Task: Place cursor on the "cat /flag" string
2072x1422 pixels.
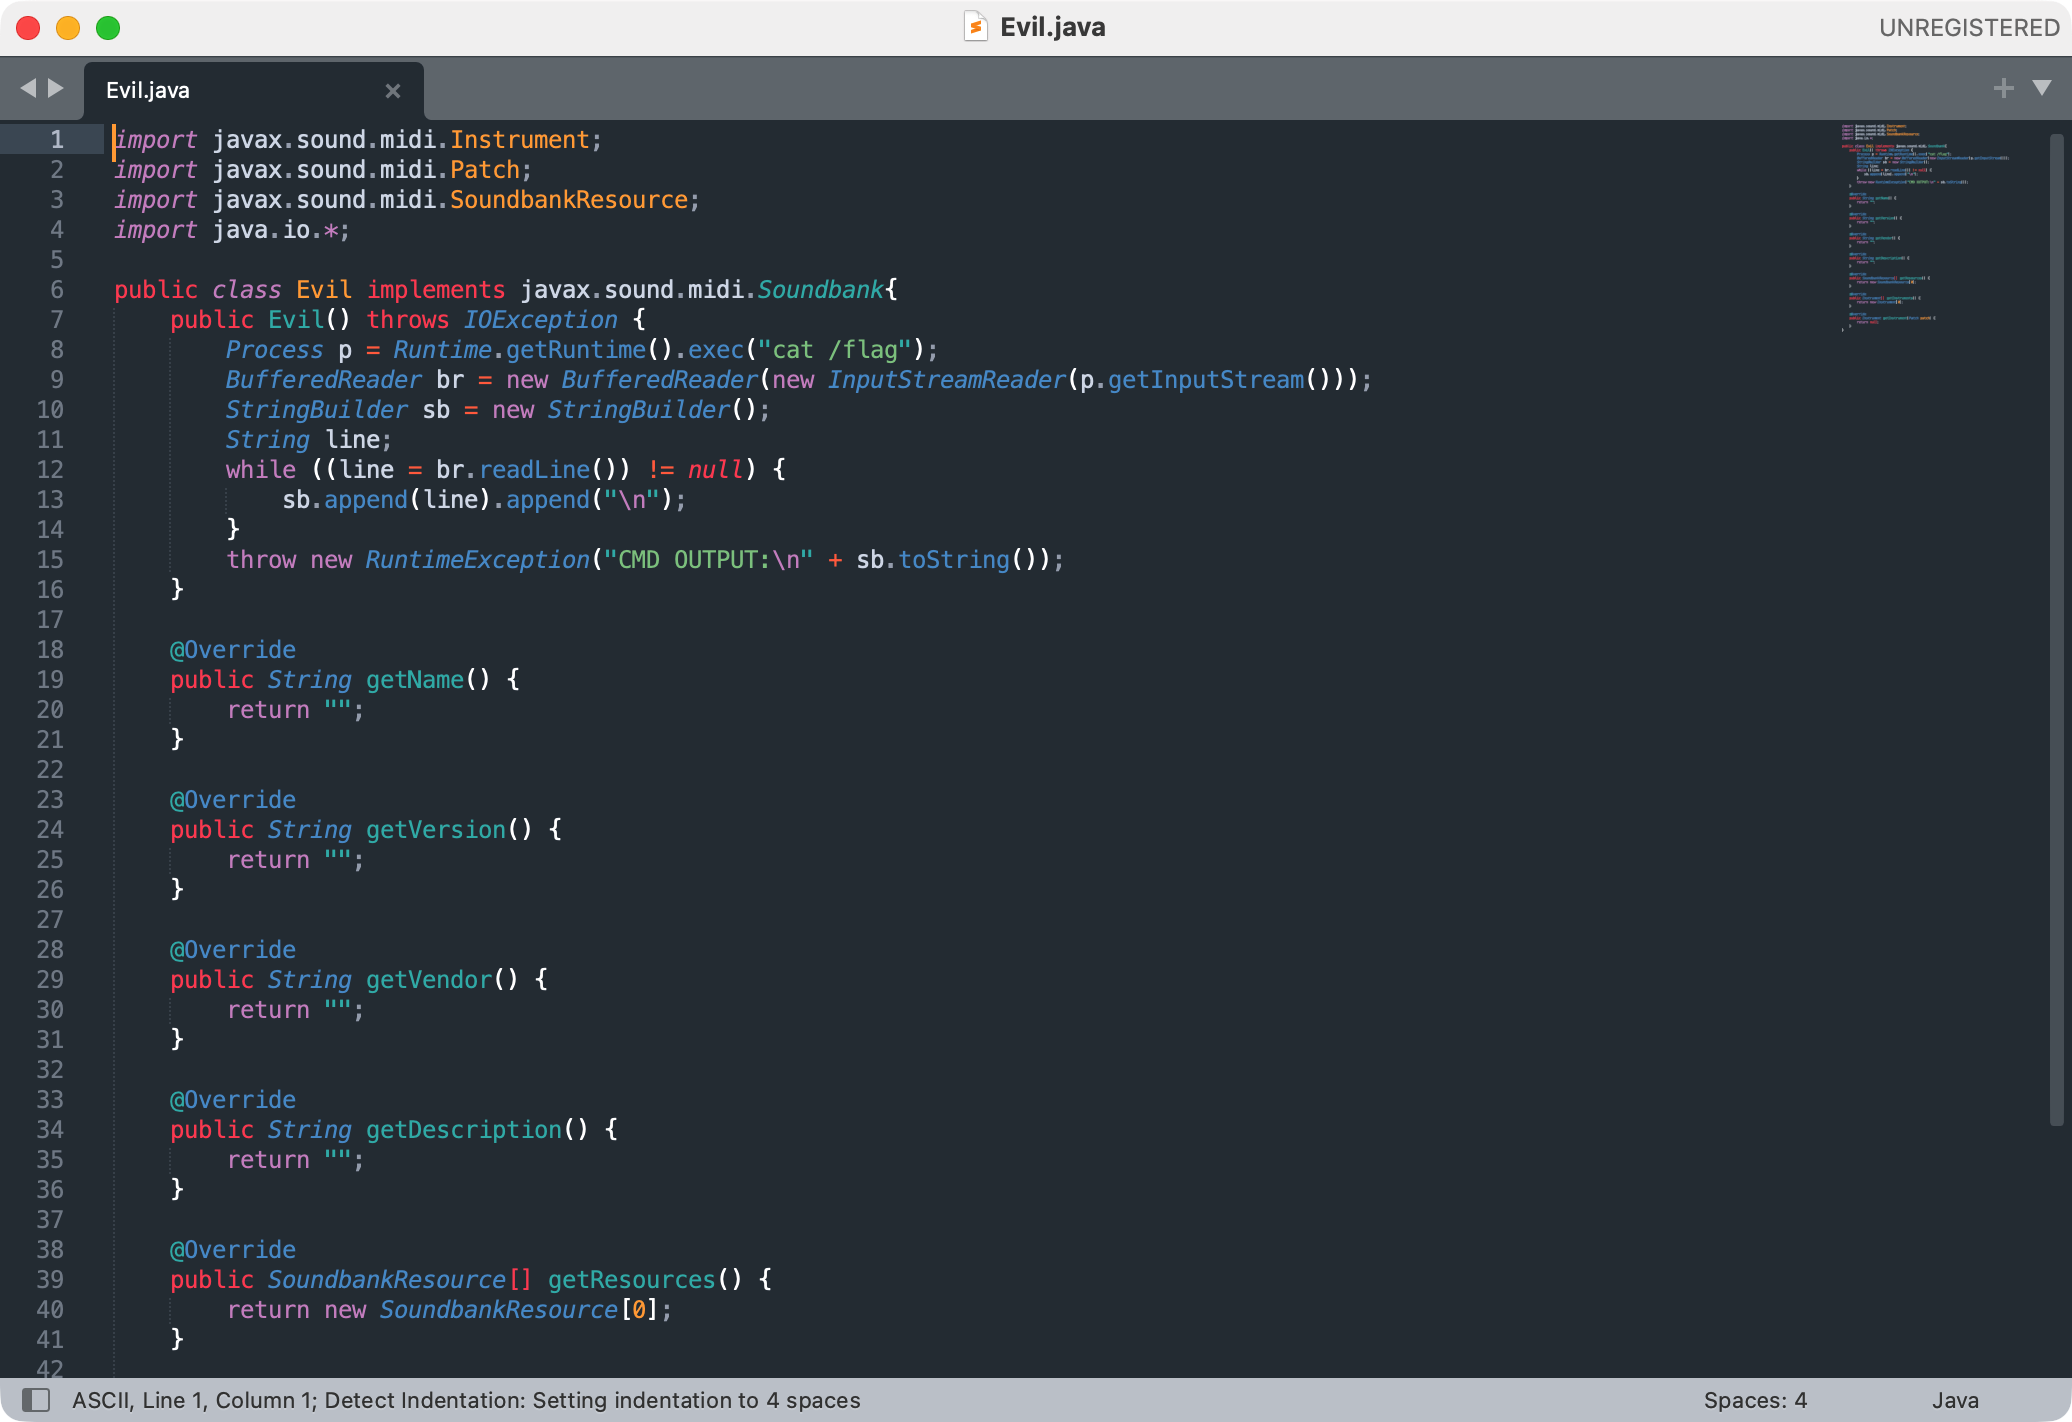Action: tap(834, 350)
